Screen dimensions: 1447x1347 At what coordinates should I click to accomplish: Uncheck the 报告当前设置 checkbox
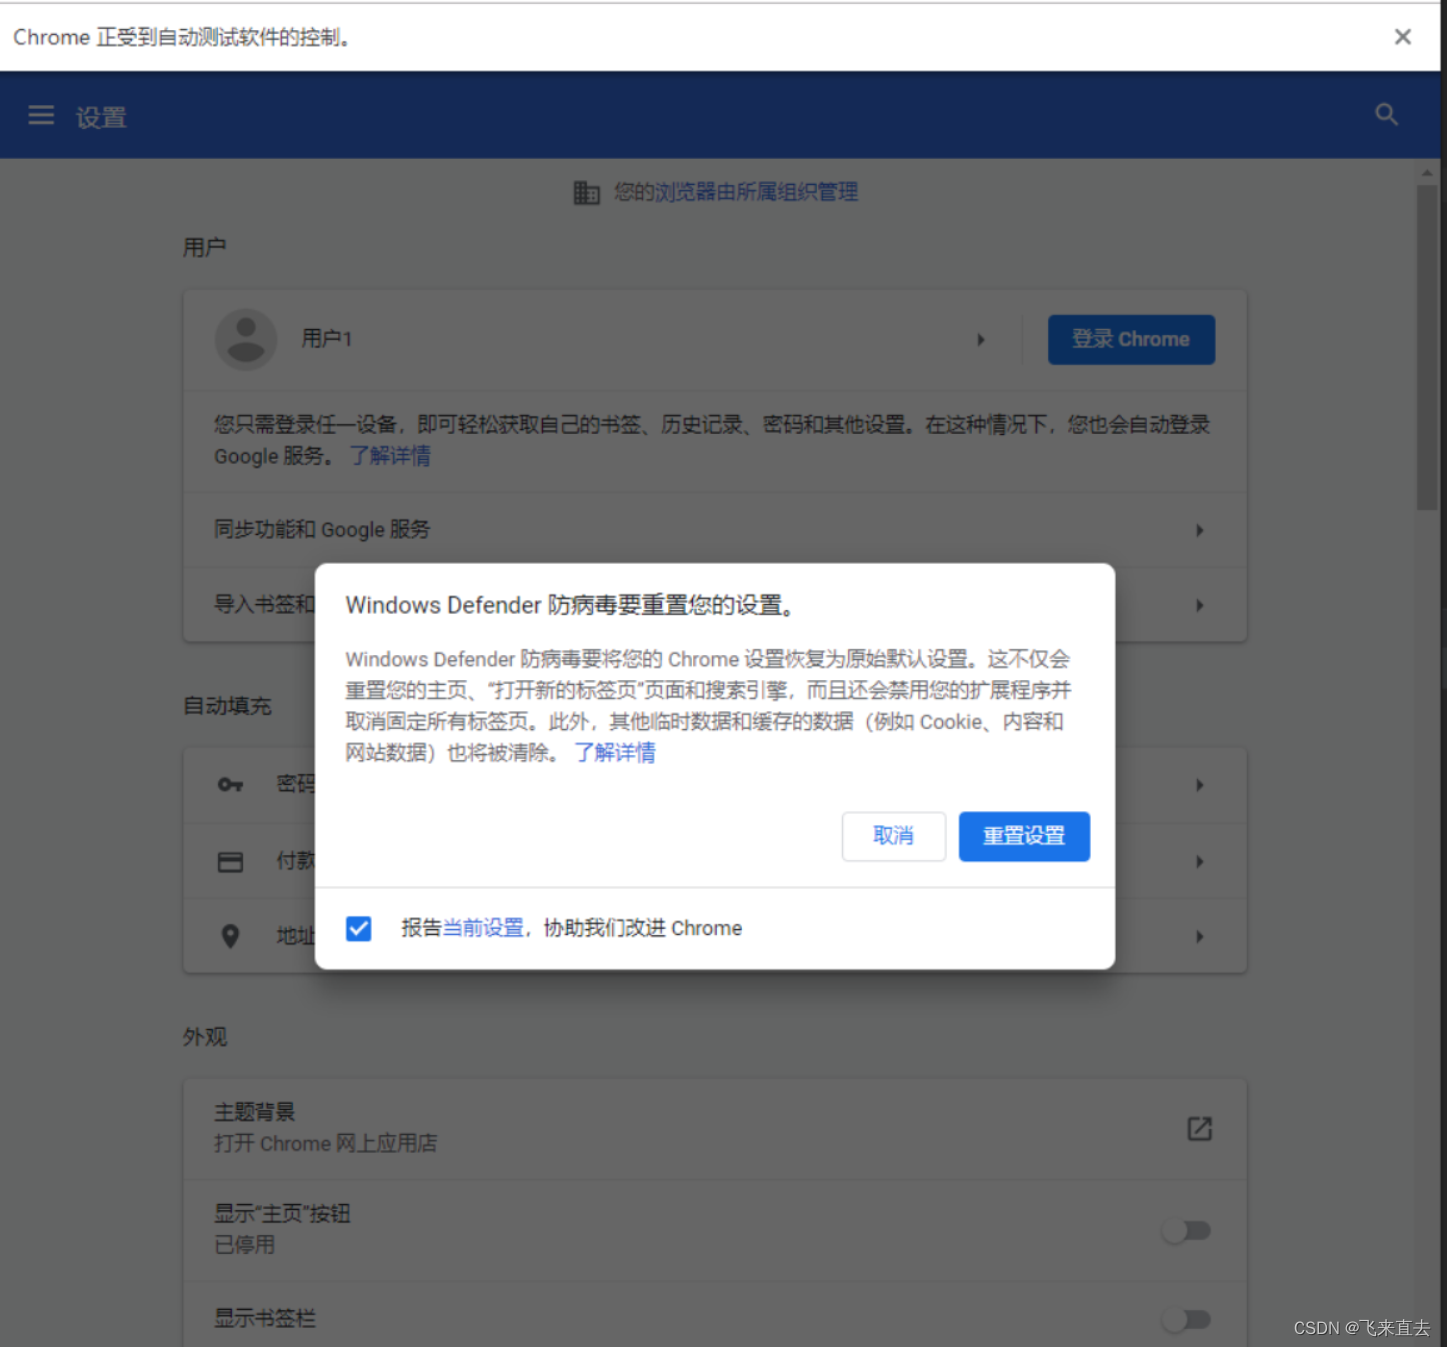point(359,928)
